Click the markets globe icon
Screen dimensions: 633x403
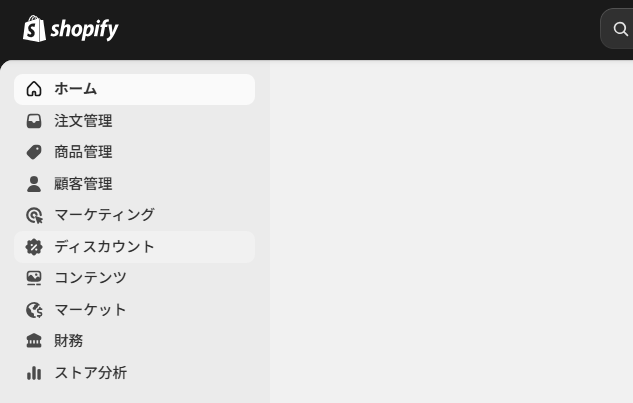coord(34,310)
